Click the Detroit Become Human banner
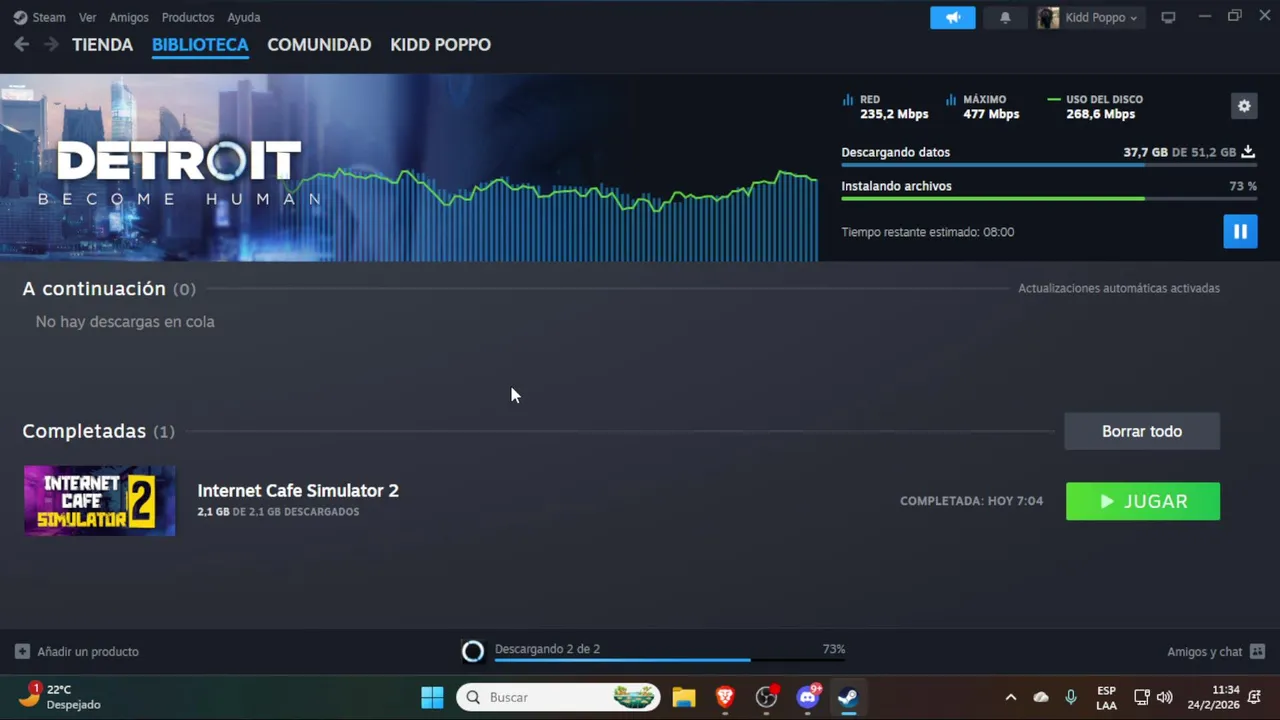The height and width of the screenshot is (720, 1280). [180, 168]
